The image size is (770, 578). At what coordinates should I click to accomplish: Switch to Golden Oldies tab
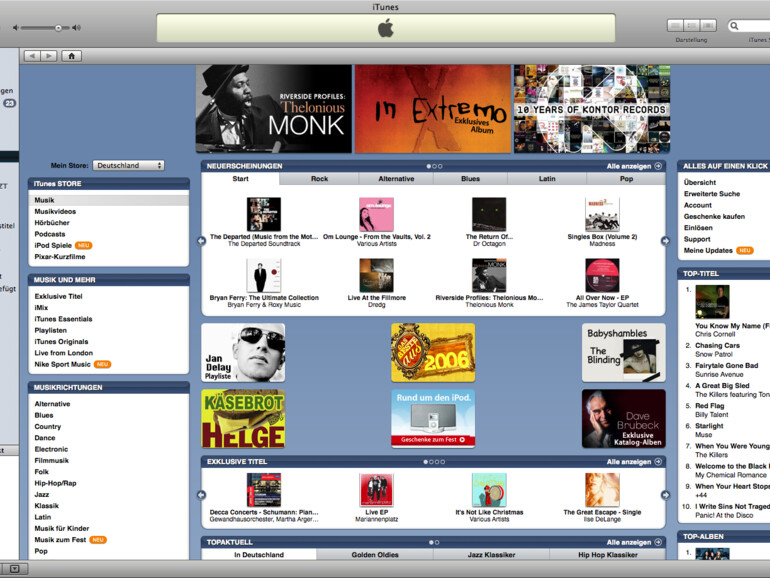tap(375, 554)
